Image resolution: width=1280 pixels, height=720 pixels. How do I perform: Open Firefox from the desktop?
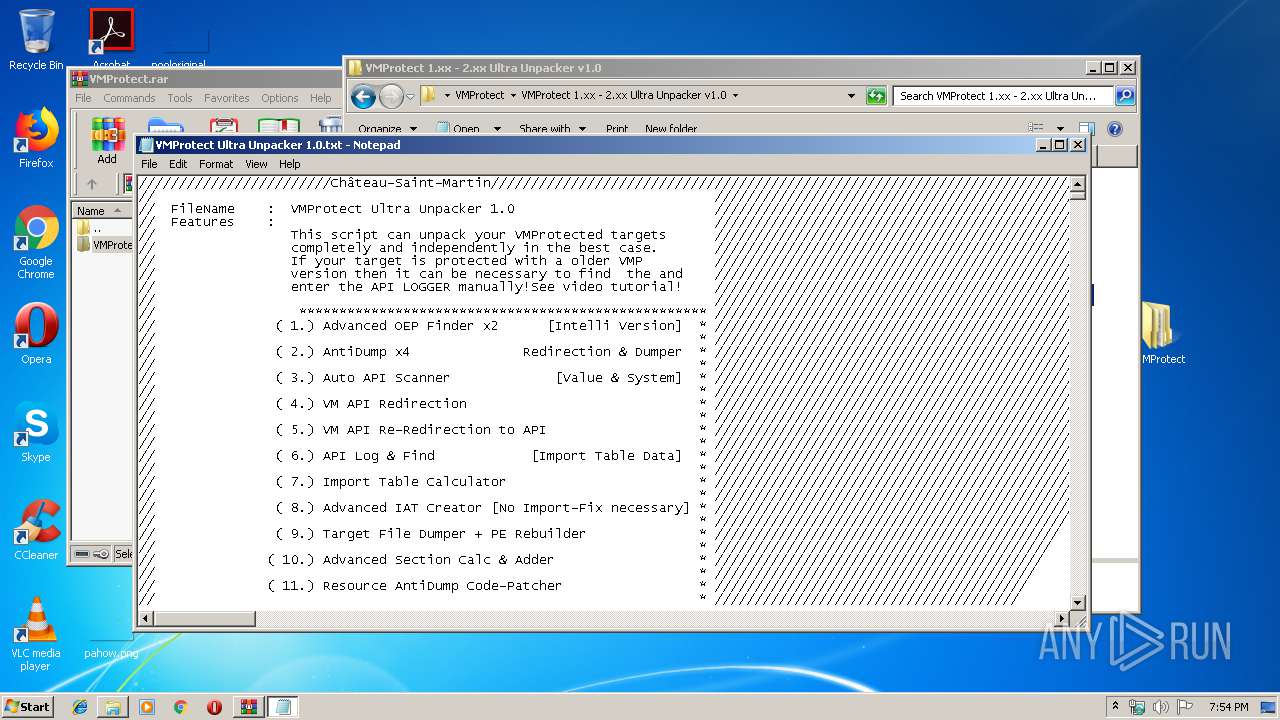tap(36, 138)
